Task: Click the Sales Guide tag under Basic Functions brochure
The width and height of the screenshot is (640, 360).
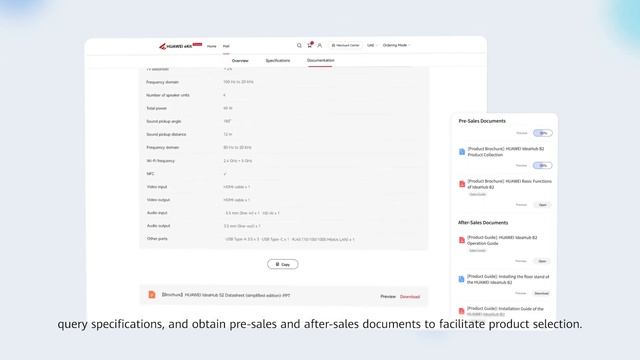Action: 478,194
